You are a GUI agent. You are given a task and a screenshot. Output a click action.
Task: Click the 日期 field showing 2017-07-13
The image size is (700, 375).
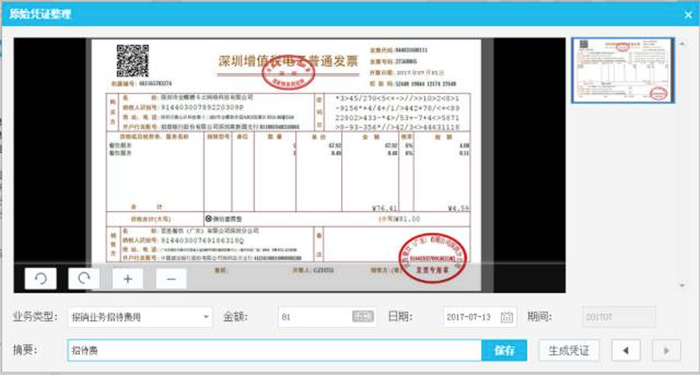click(480, 317)
